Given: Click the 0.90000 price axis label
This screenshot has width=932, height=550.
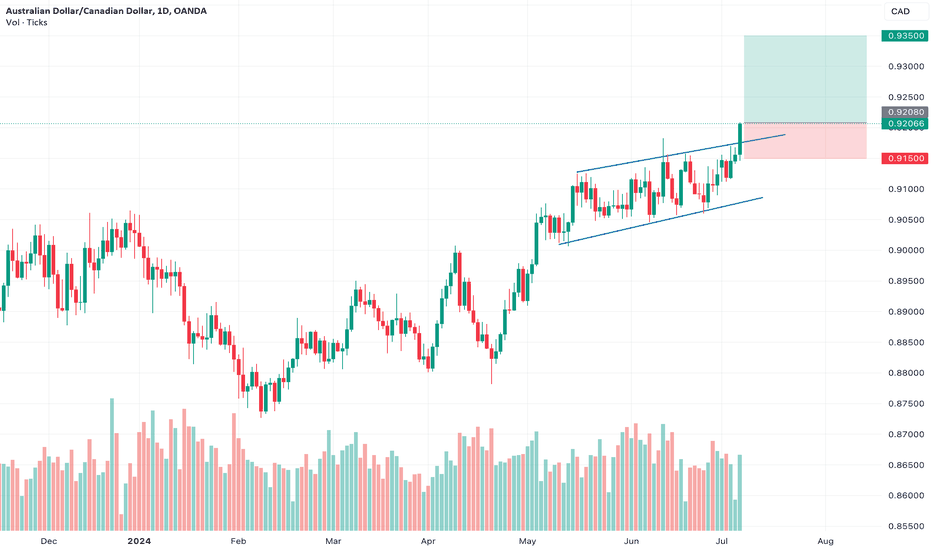Looking at the screenshot, I should 906,250.
